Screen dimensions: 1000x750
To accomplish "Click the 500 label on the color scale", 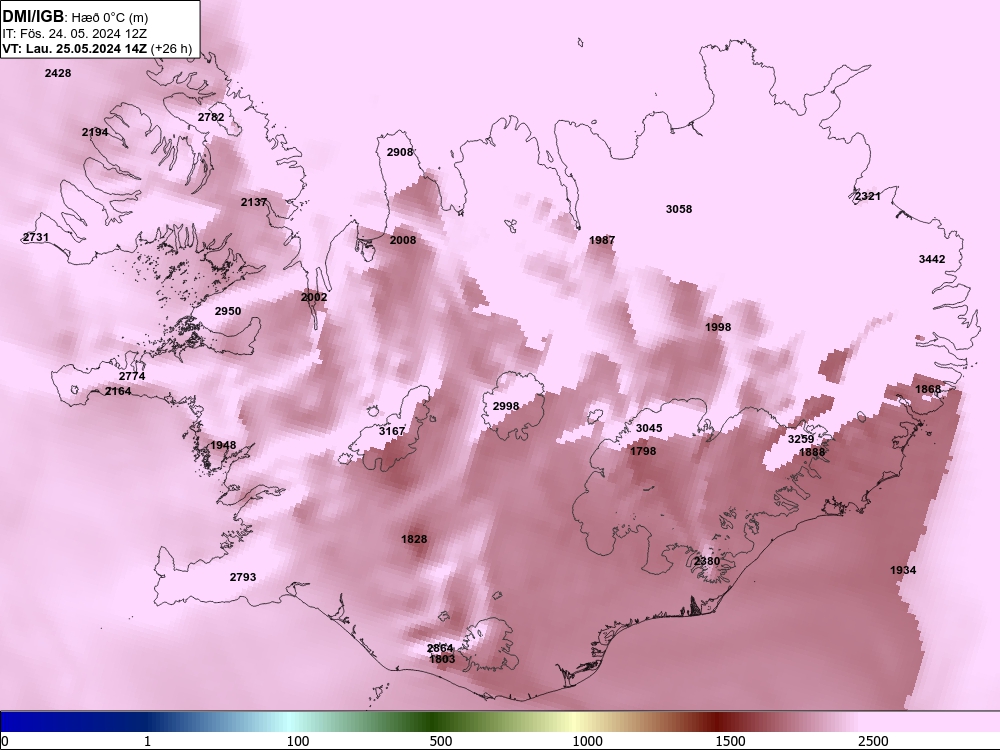I will coord(441,741).
